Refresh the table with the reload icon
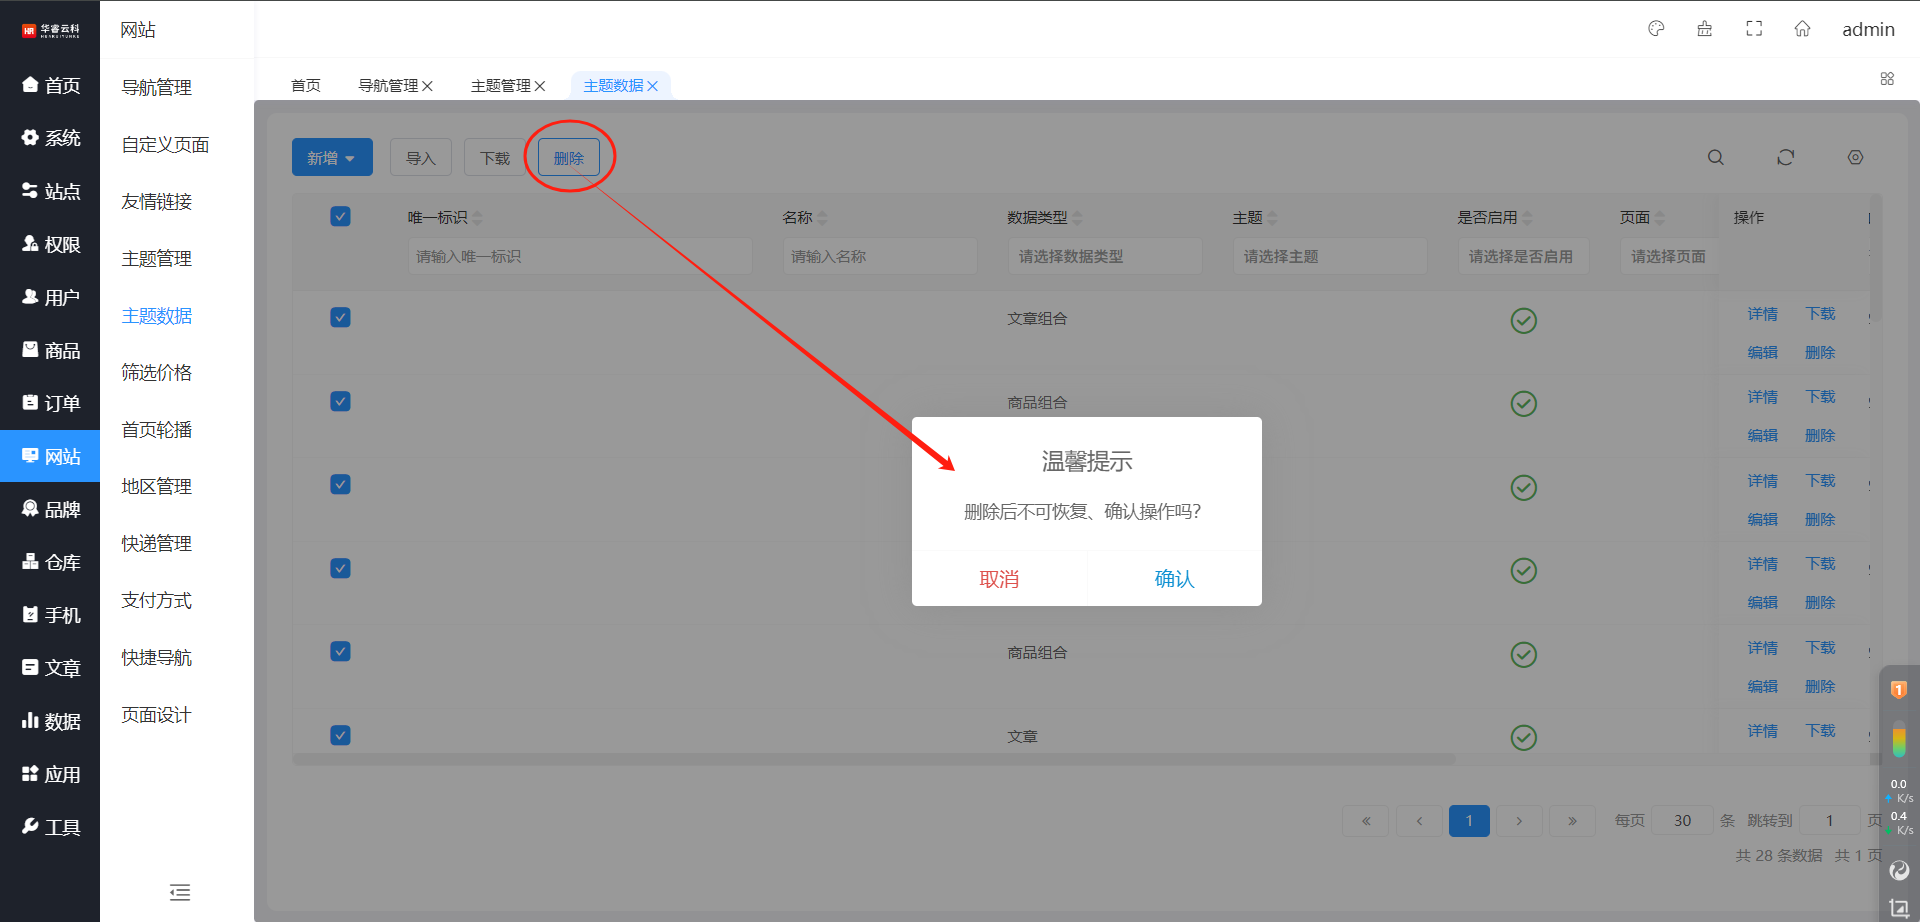This screenshot has height=922, width=1920. pyautogui.click(x=1785, y=158)
